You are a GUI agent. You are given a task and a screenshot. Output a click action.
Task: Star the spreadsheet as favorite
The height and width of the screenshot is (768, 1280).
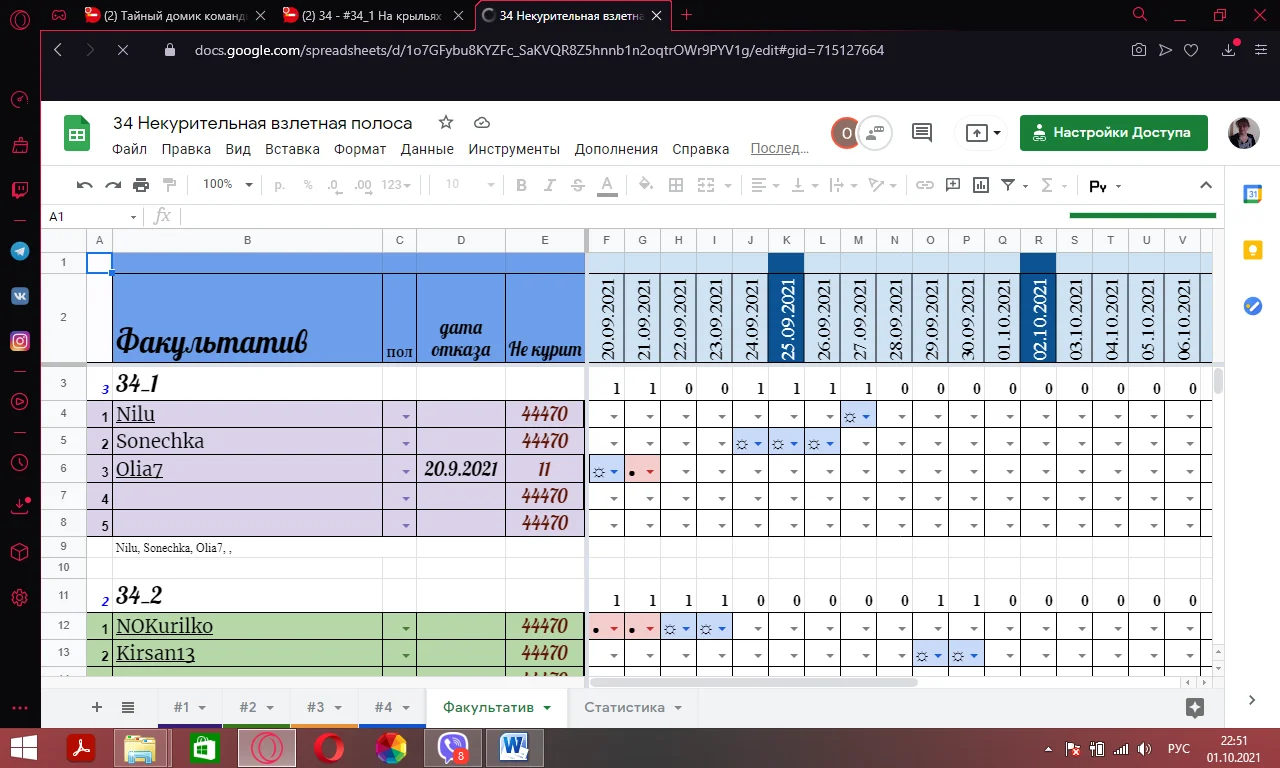point(444,122)
